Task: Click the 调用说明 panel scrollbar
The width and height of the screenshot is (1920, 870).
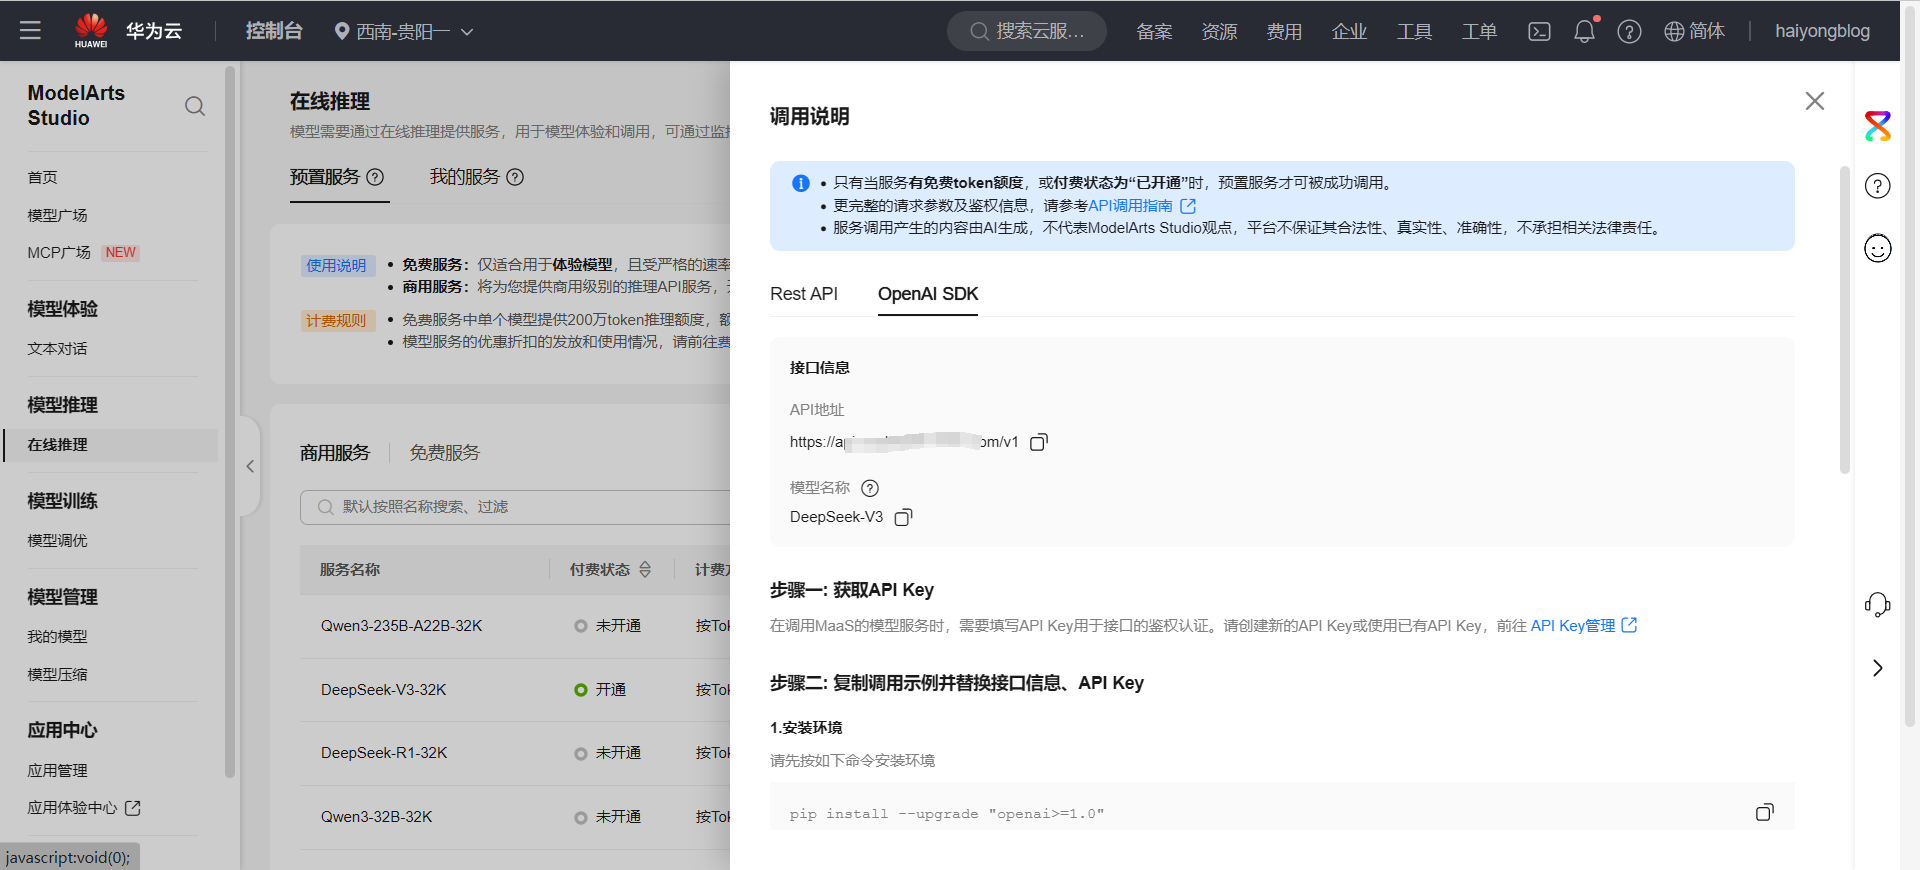Action: coord(1845,320)
